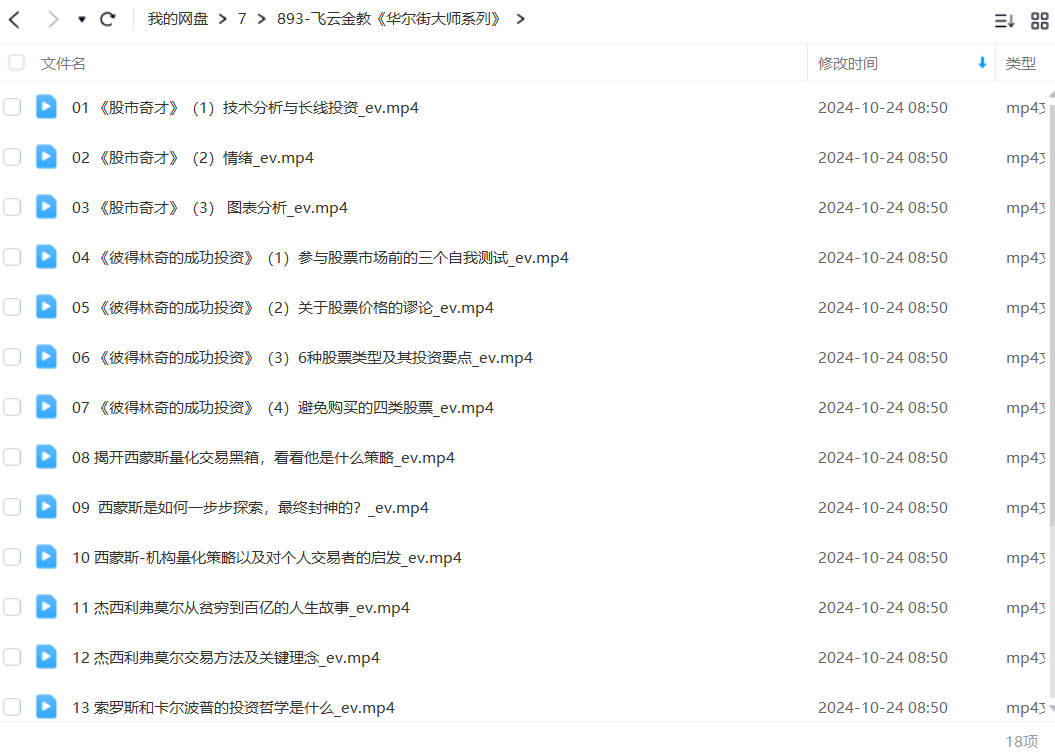Select file name 07 避免购买的四类股票_ev.mp4
Screen dimensions: 1055x752
pos(283,408)
